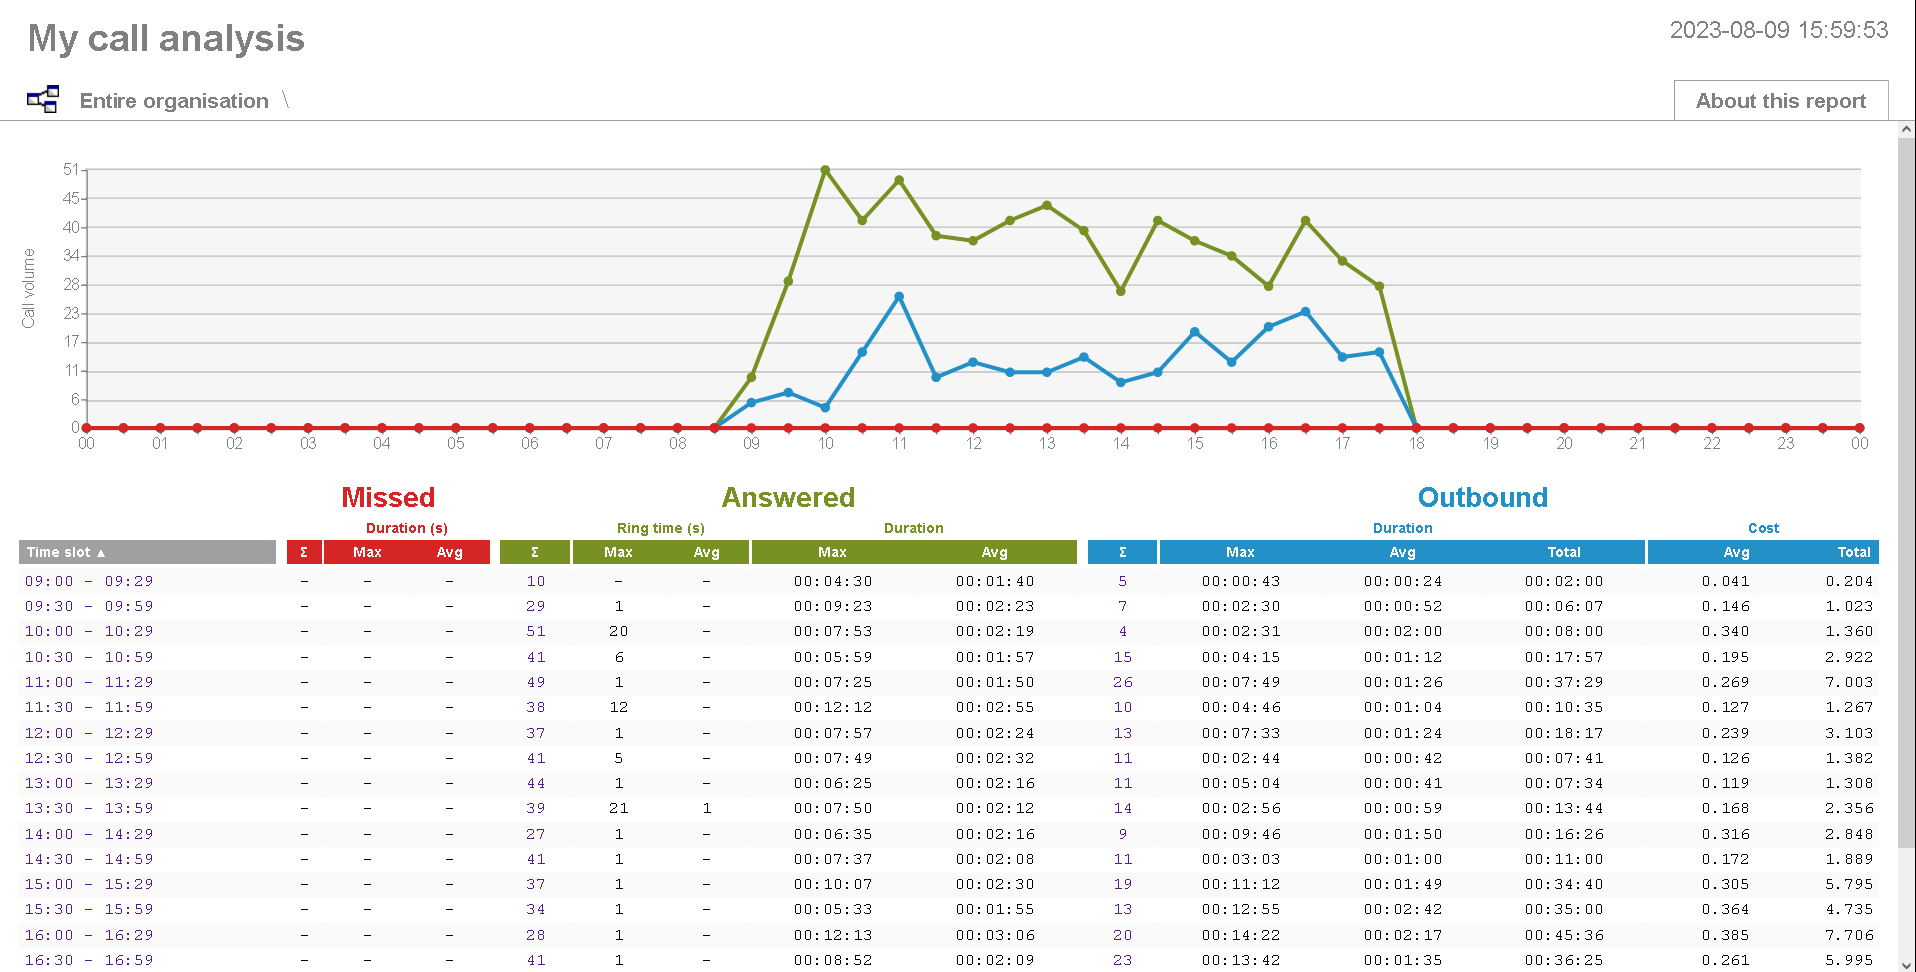Screen dimensions: 1916x972
Task: Click the scrollbar down arrow
Action: click(x=1905, y=962)
